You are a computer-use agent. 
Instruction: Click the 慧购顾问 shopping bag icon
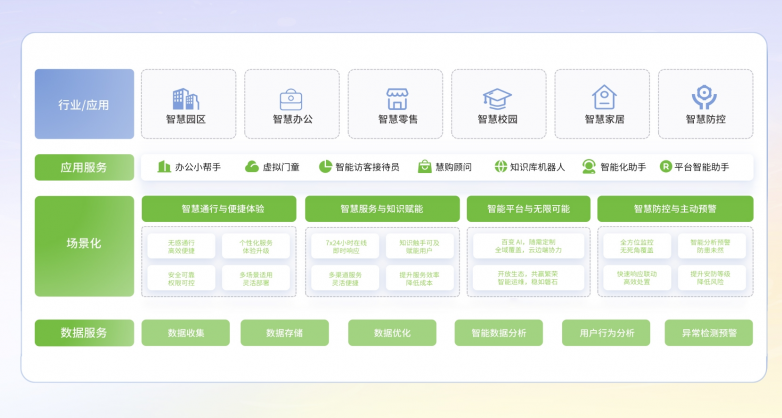click(424, 167)
